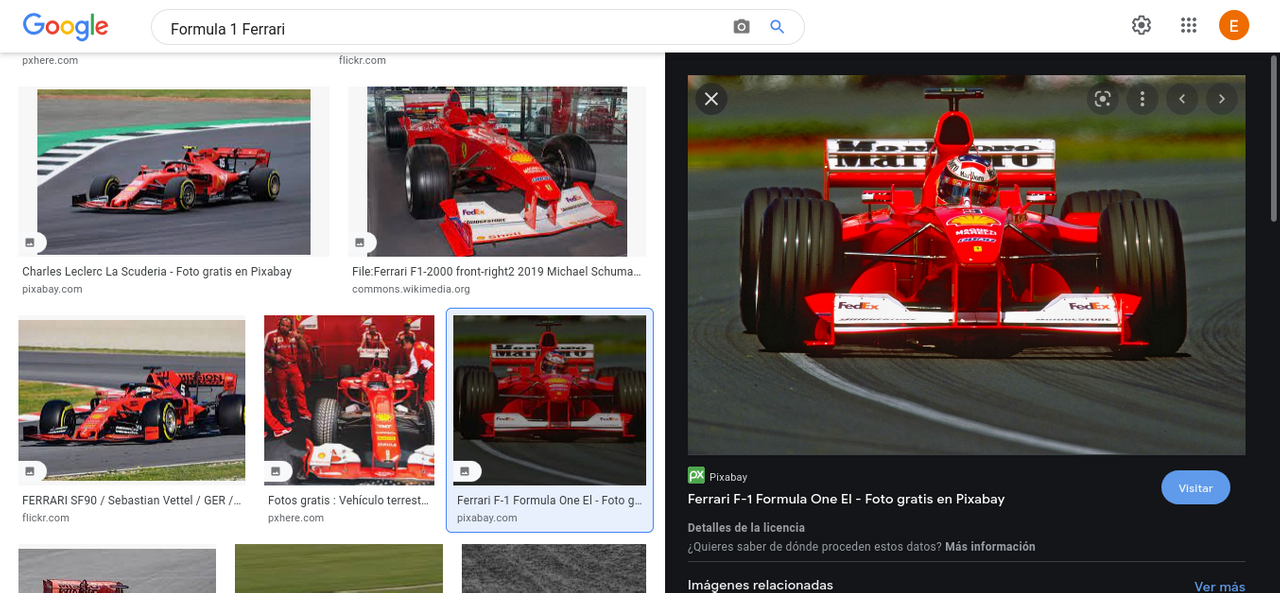
Task: Open the Charles Leclerc La Scuderia thumbnail
Action: coord(174,171)
